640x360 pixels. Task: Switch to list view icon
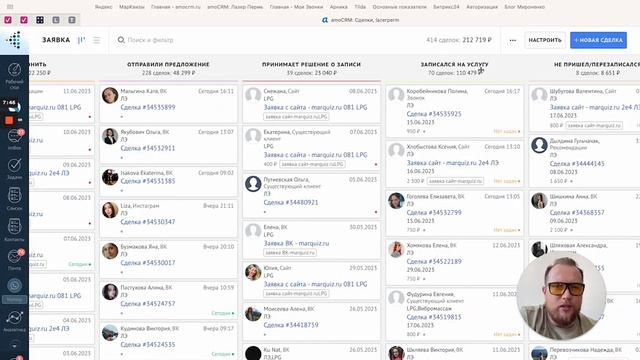(x=96, y=40)
